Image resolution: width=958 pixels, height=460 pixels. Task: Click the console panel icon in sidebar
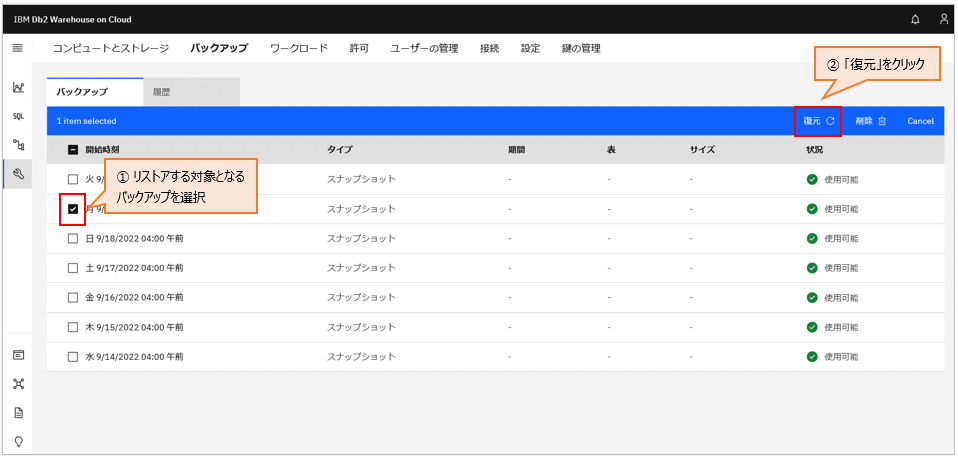coord(18,355)
